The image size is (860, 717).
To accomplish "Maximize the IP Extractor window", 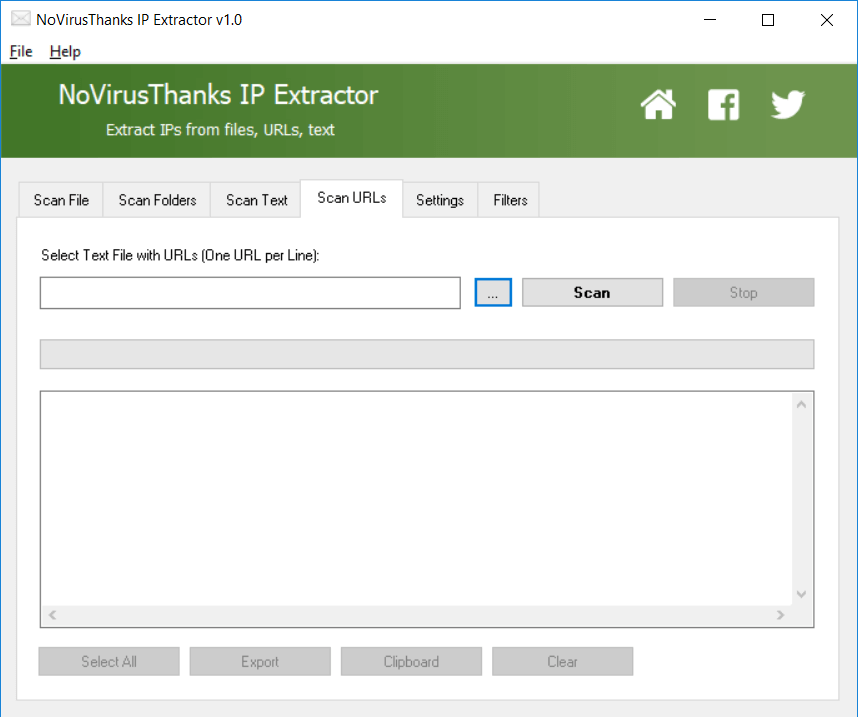I will [x=768, y=20].
